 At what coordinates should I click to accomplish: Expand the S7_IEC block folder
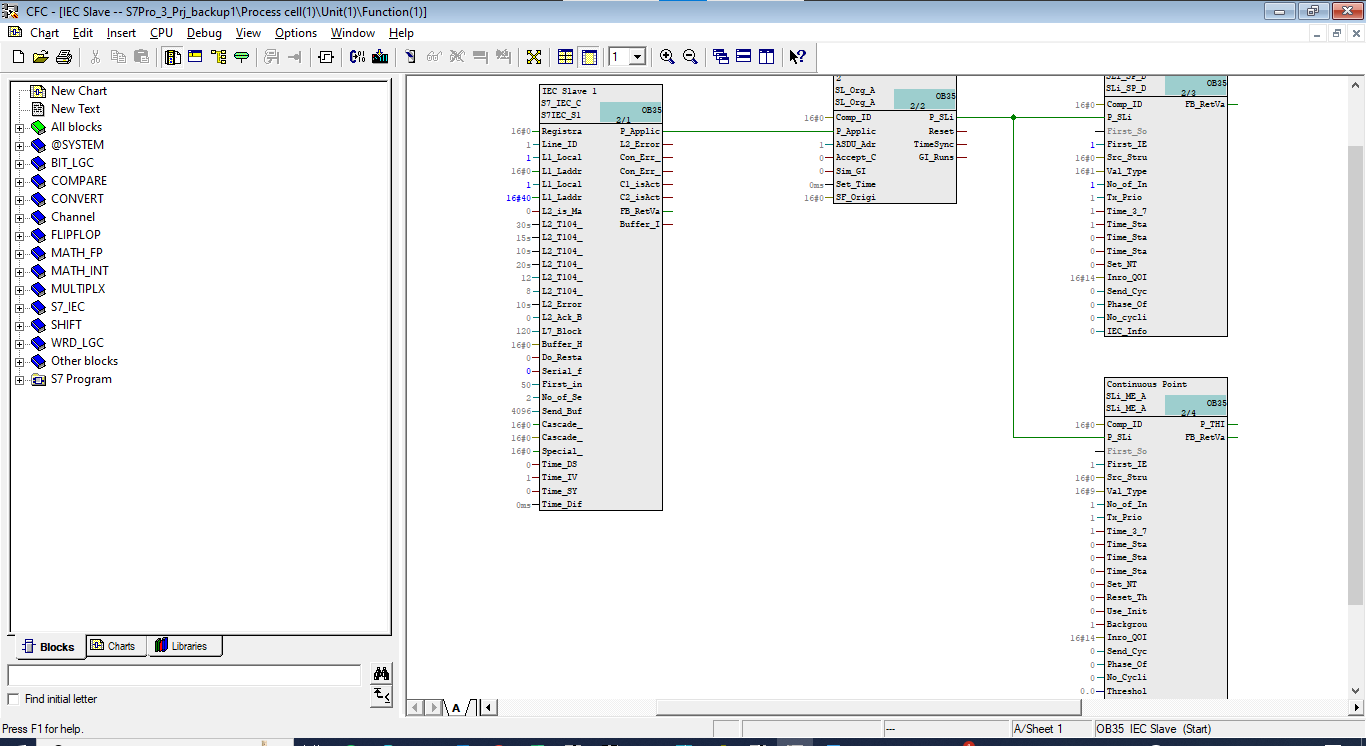tap(19, 307)
